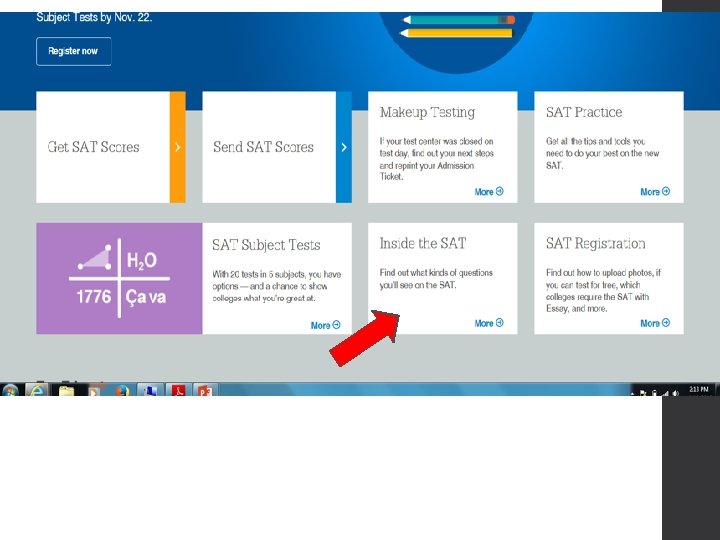Click the 'Find out what kinds of questions' description
The image size is (720, 540).
436,279
